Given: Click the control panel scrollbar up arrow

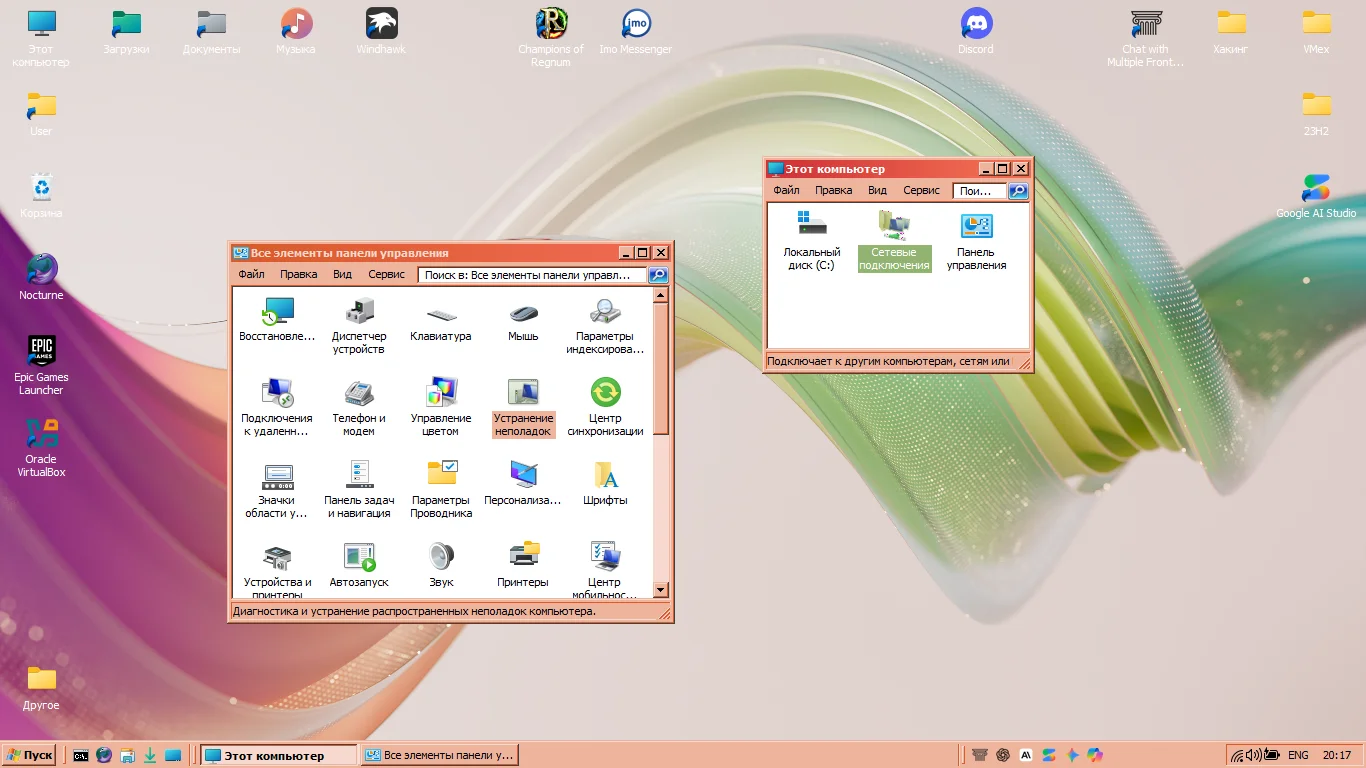Looking at the screenshot, I should click(x=660, y=295).
